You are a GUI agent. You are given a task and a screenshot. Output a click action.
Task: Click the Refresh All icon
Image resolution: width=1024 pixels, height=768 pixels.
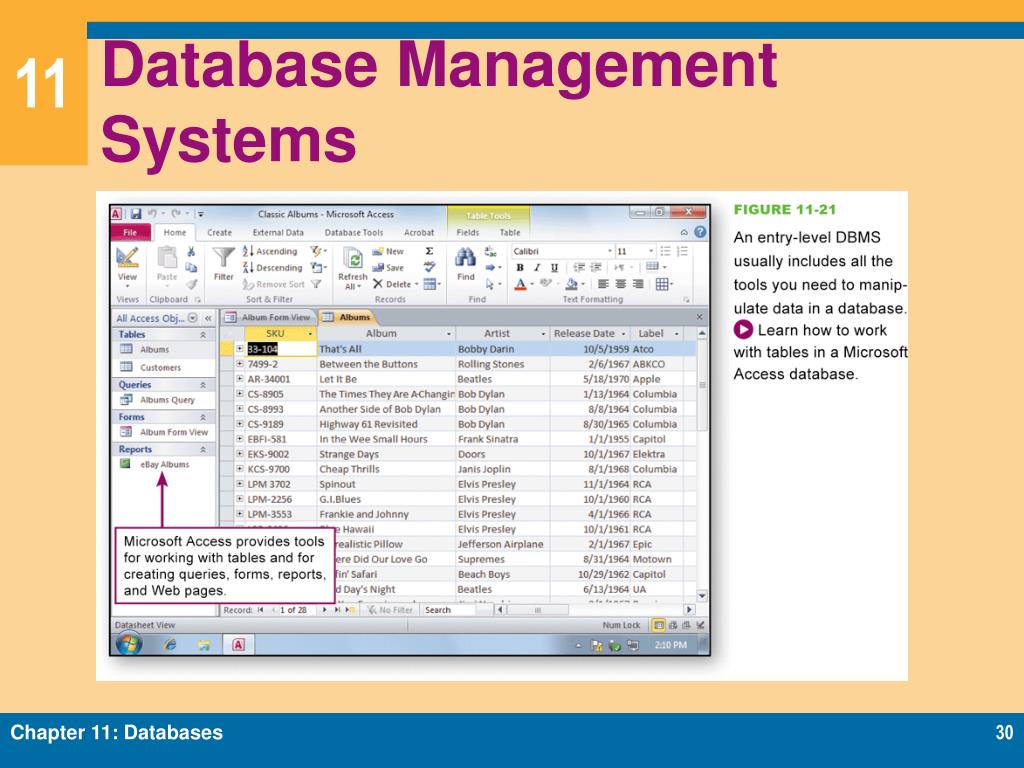click(353, 259)
